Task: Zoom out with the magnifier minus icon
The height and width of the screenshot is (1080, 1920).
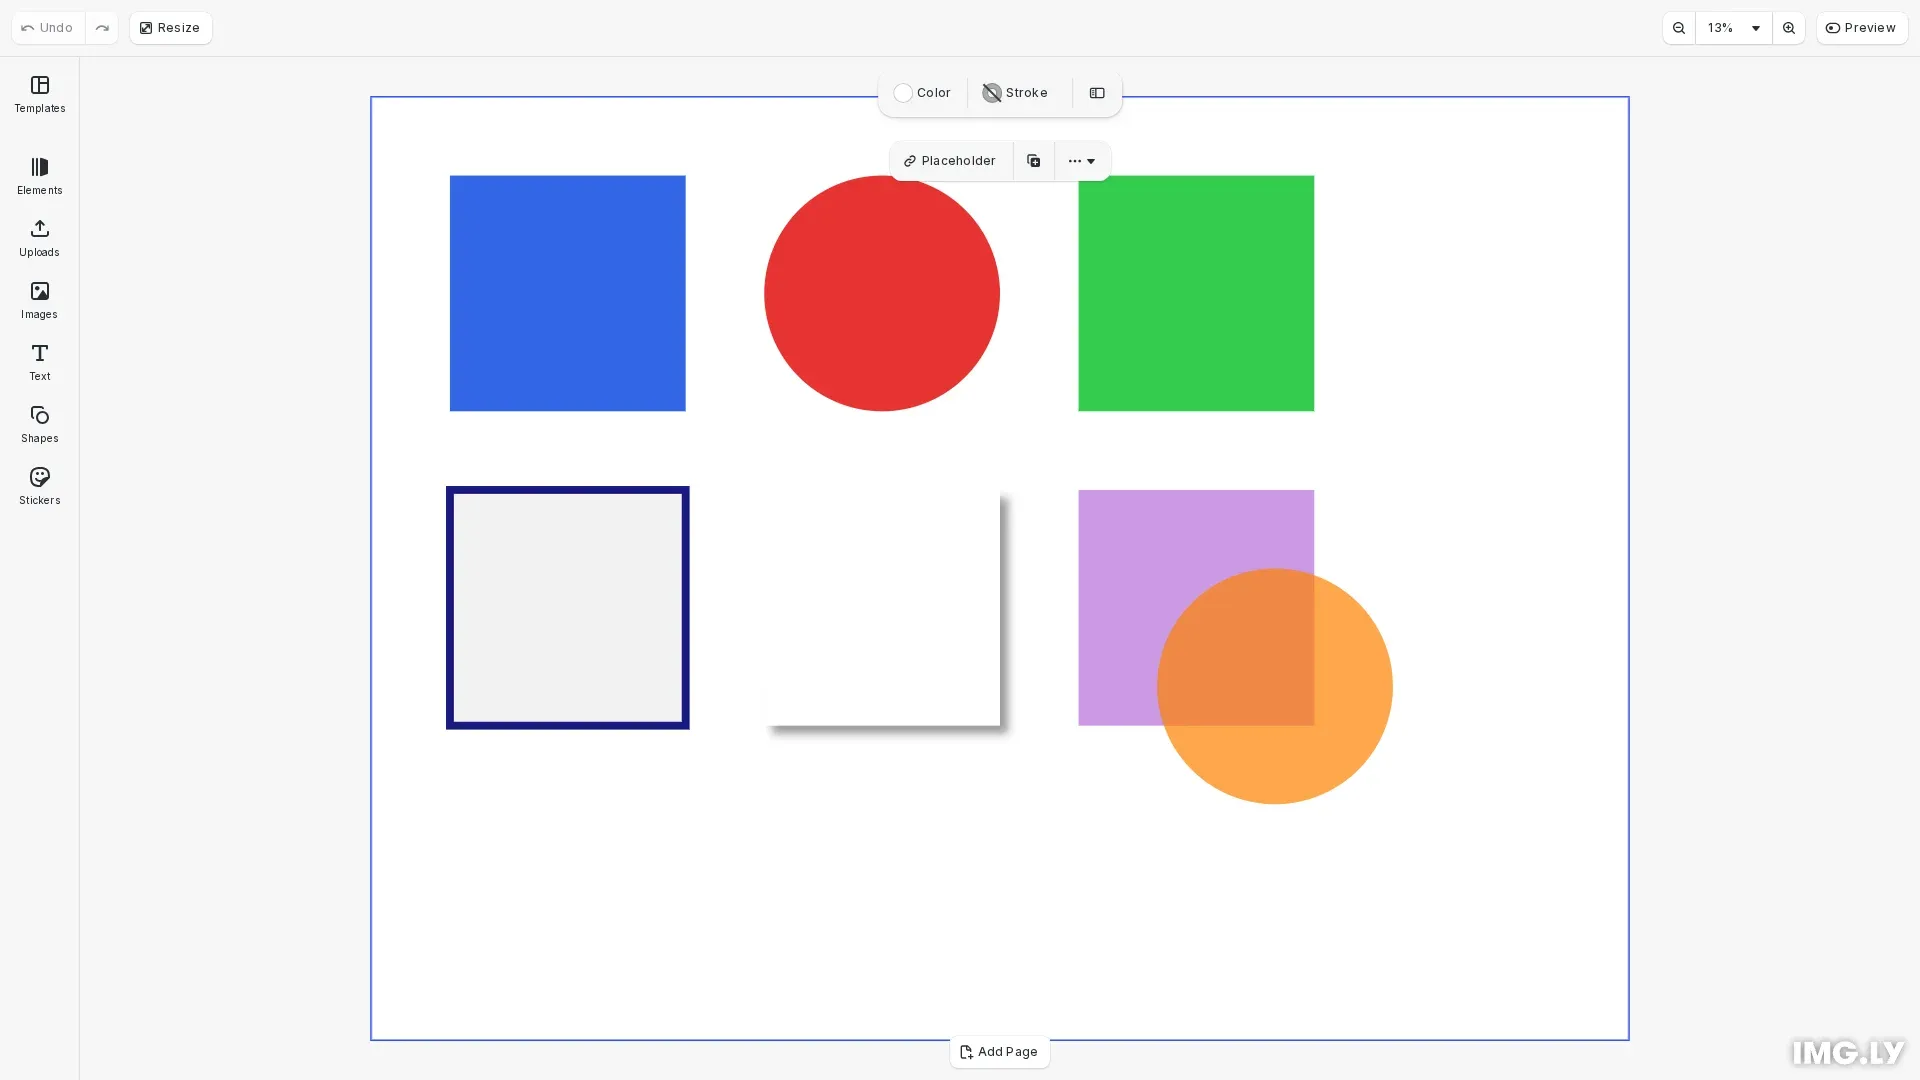Action: 1679,28
